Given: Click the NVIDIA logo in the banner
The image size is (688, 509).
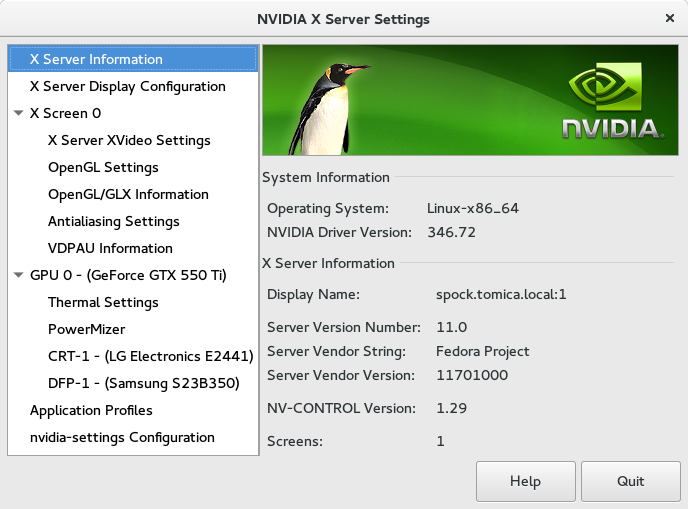Looking at the screenshot, I should coord(613,101).
